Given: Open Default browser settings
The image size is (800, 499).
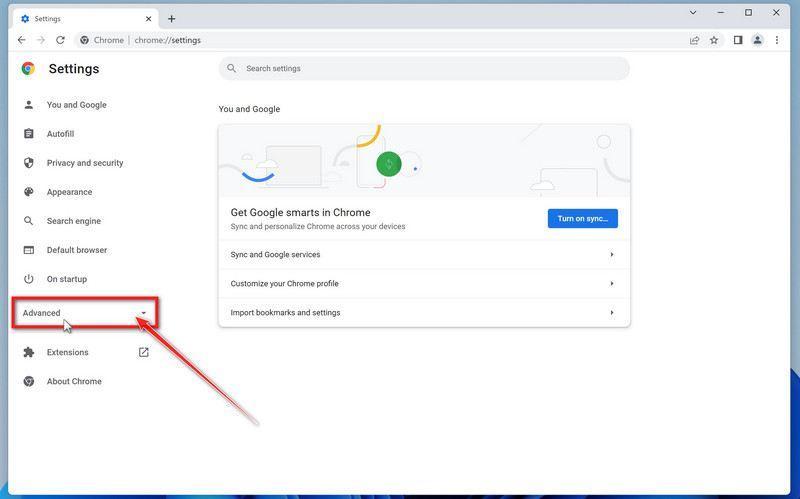Looking at the screenshot, I should coord(77,250).
